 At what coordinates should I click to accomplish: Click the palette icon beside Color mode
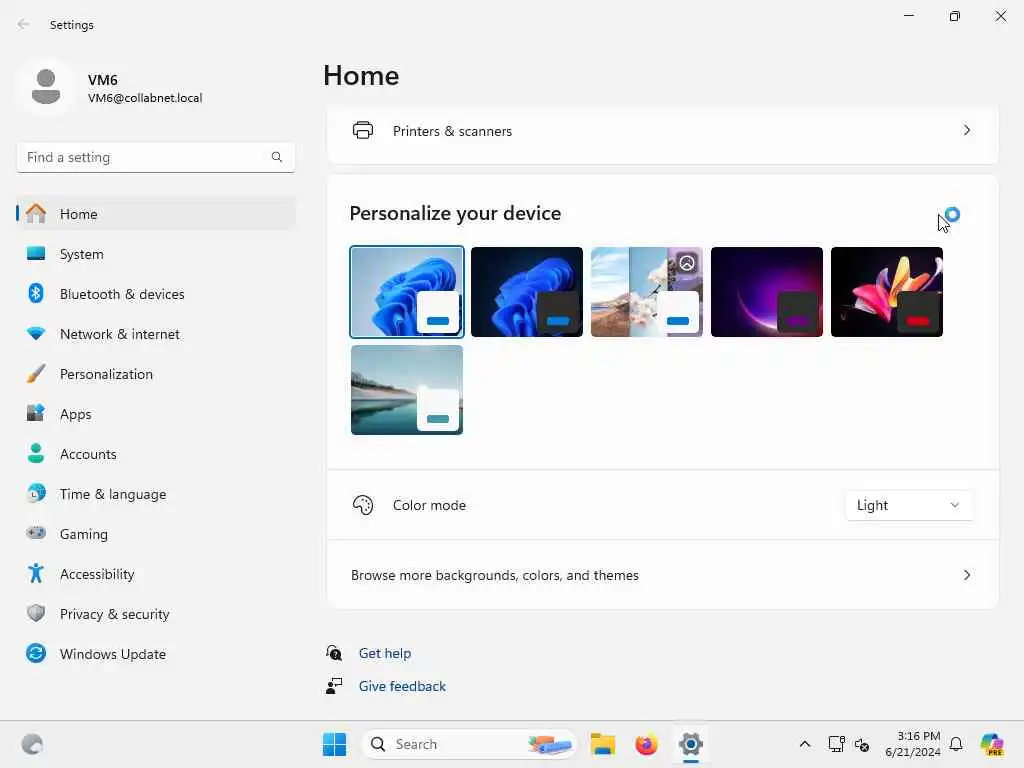pyautogui.click(x=363, y=505)
